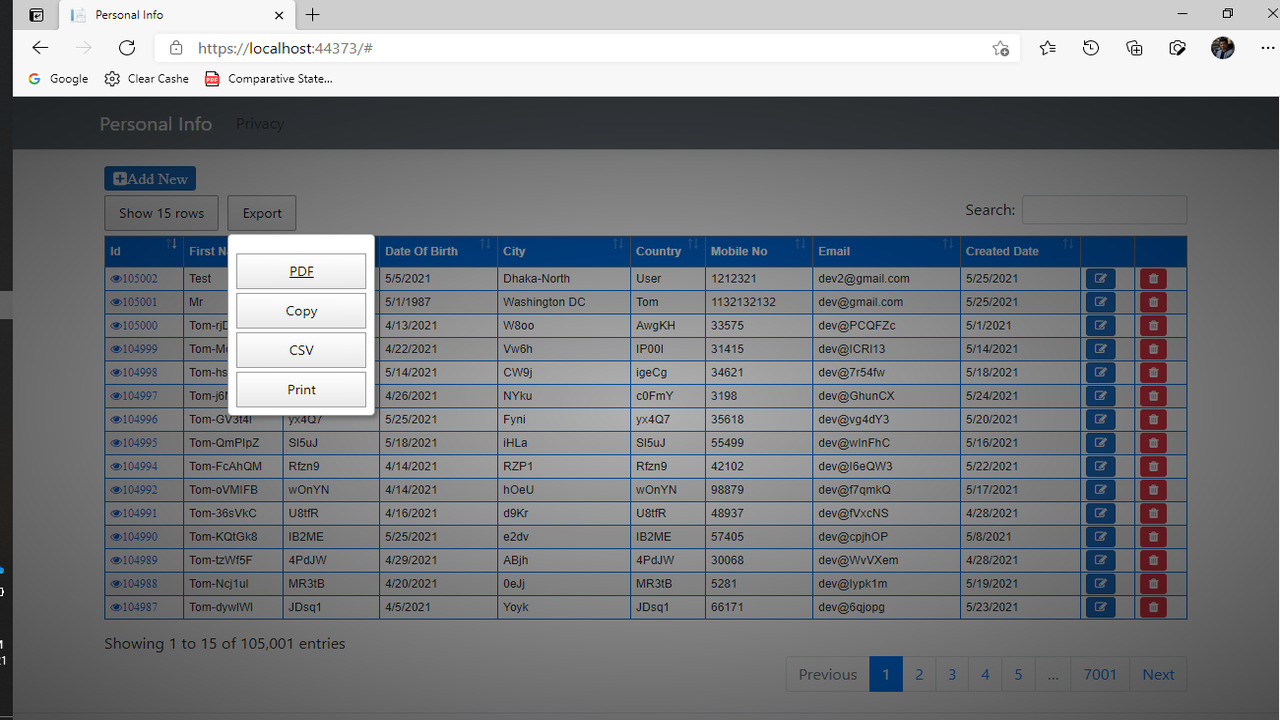Open browser Favorites with the star icon

click(1047, 47)
